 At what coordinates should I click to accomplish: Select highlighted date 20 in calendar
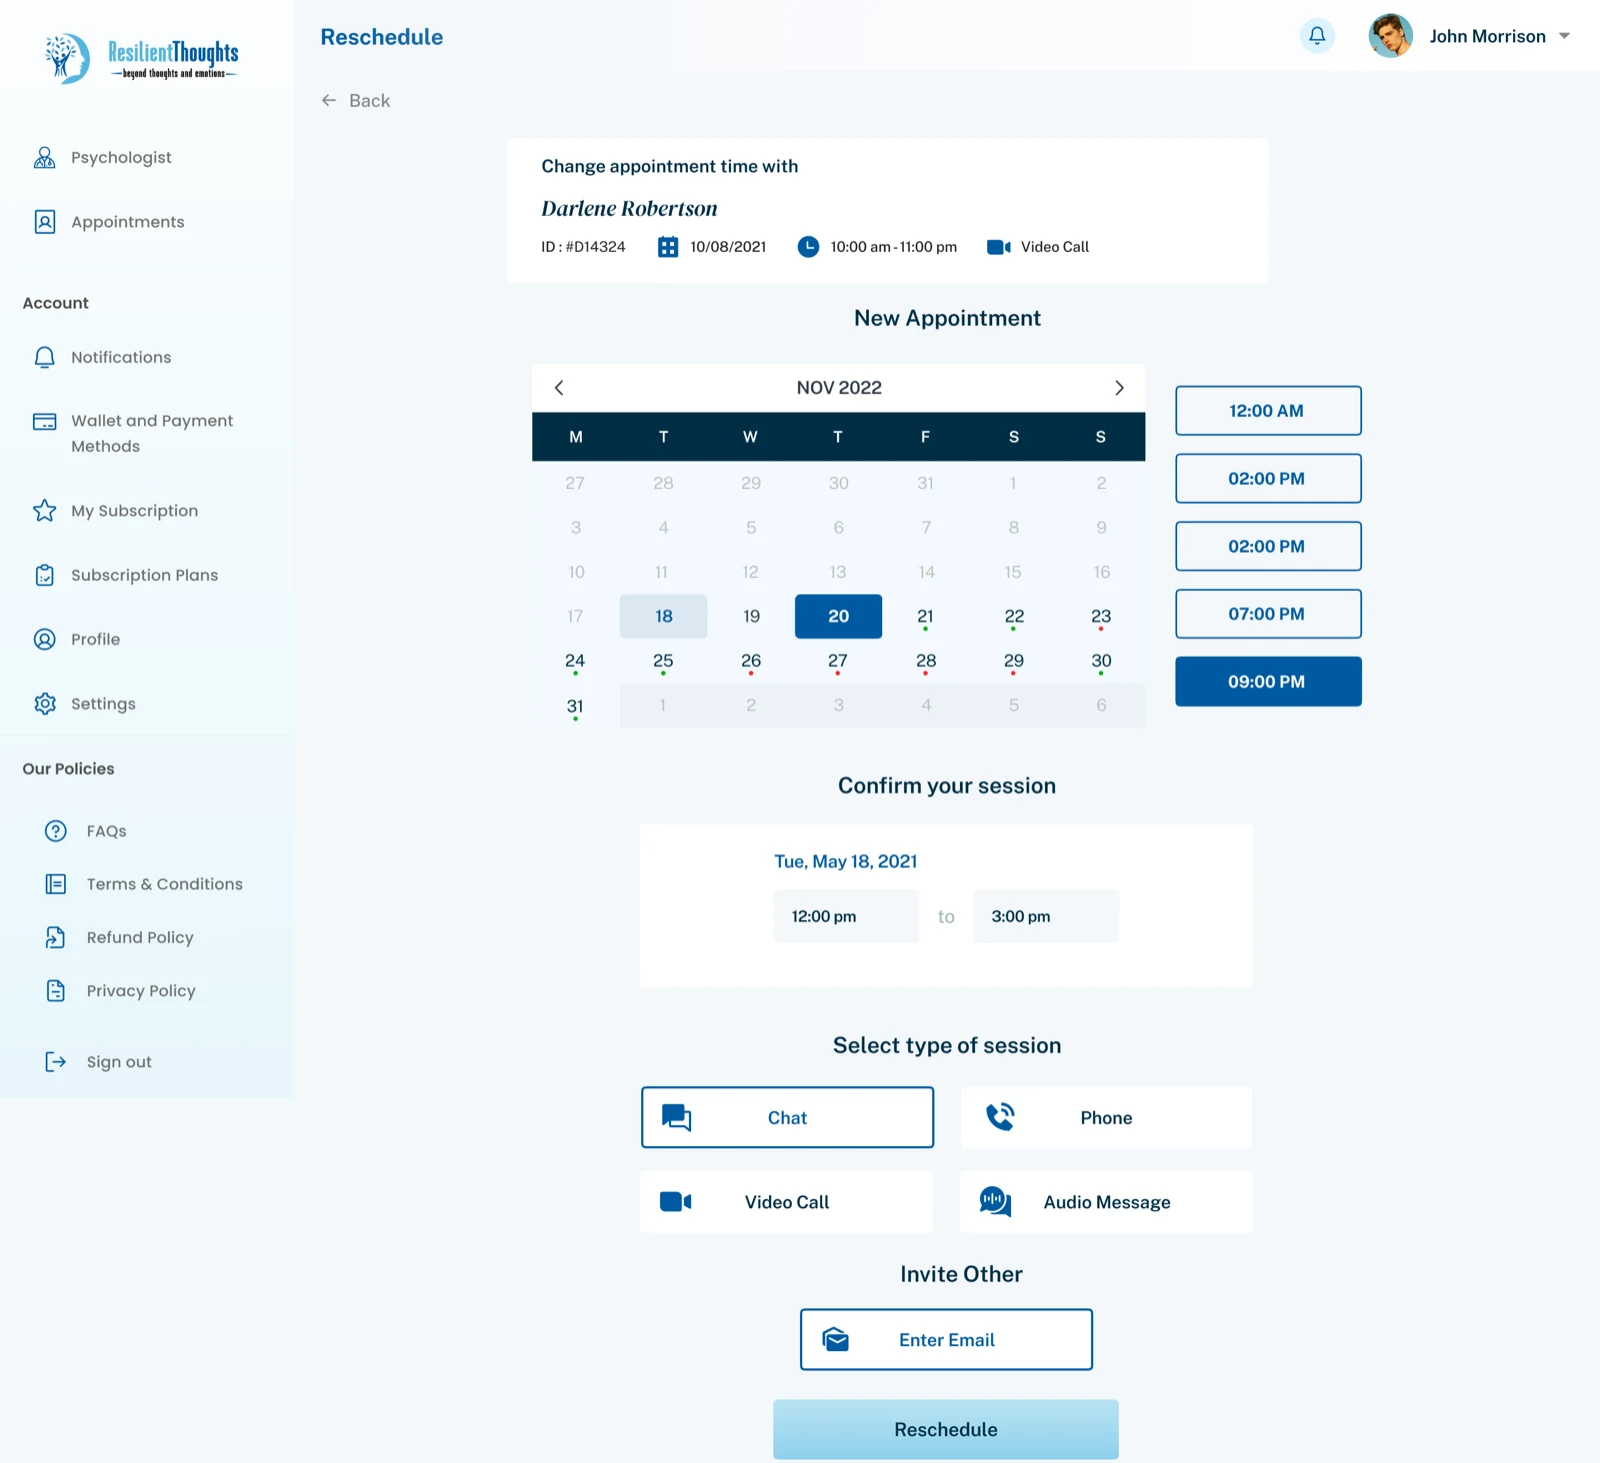(x=838, y=617)
